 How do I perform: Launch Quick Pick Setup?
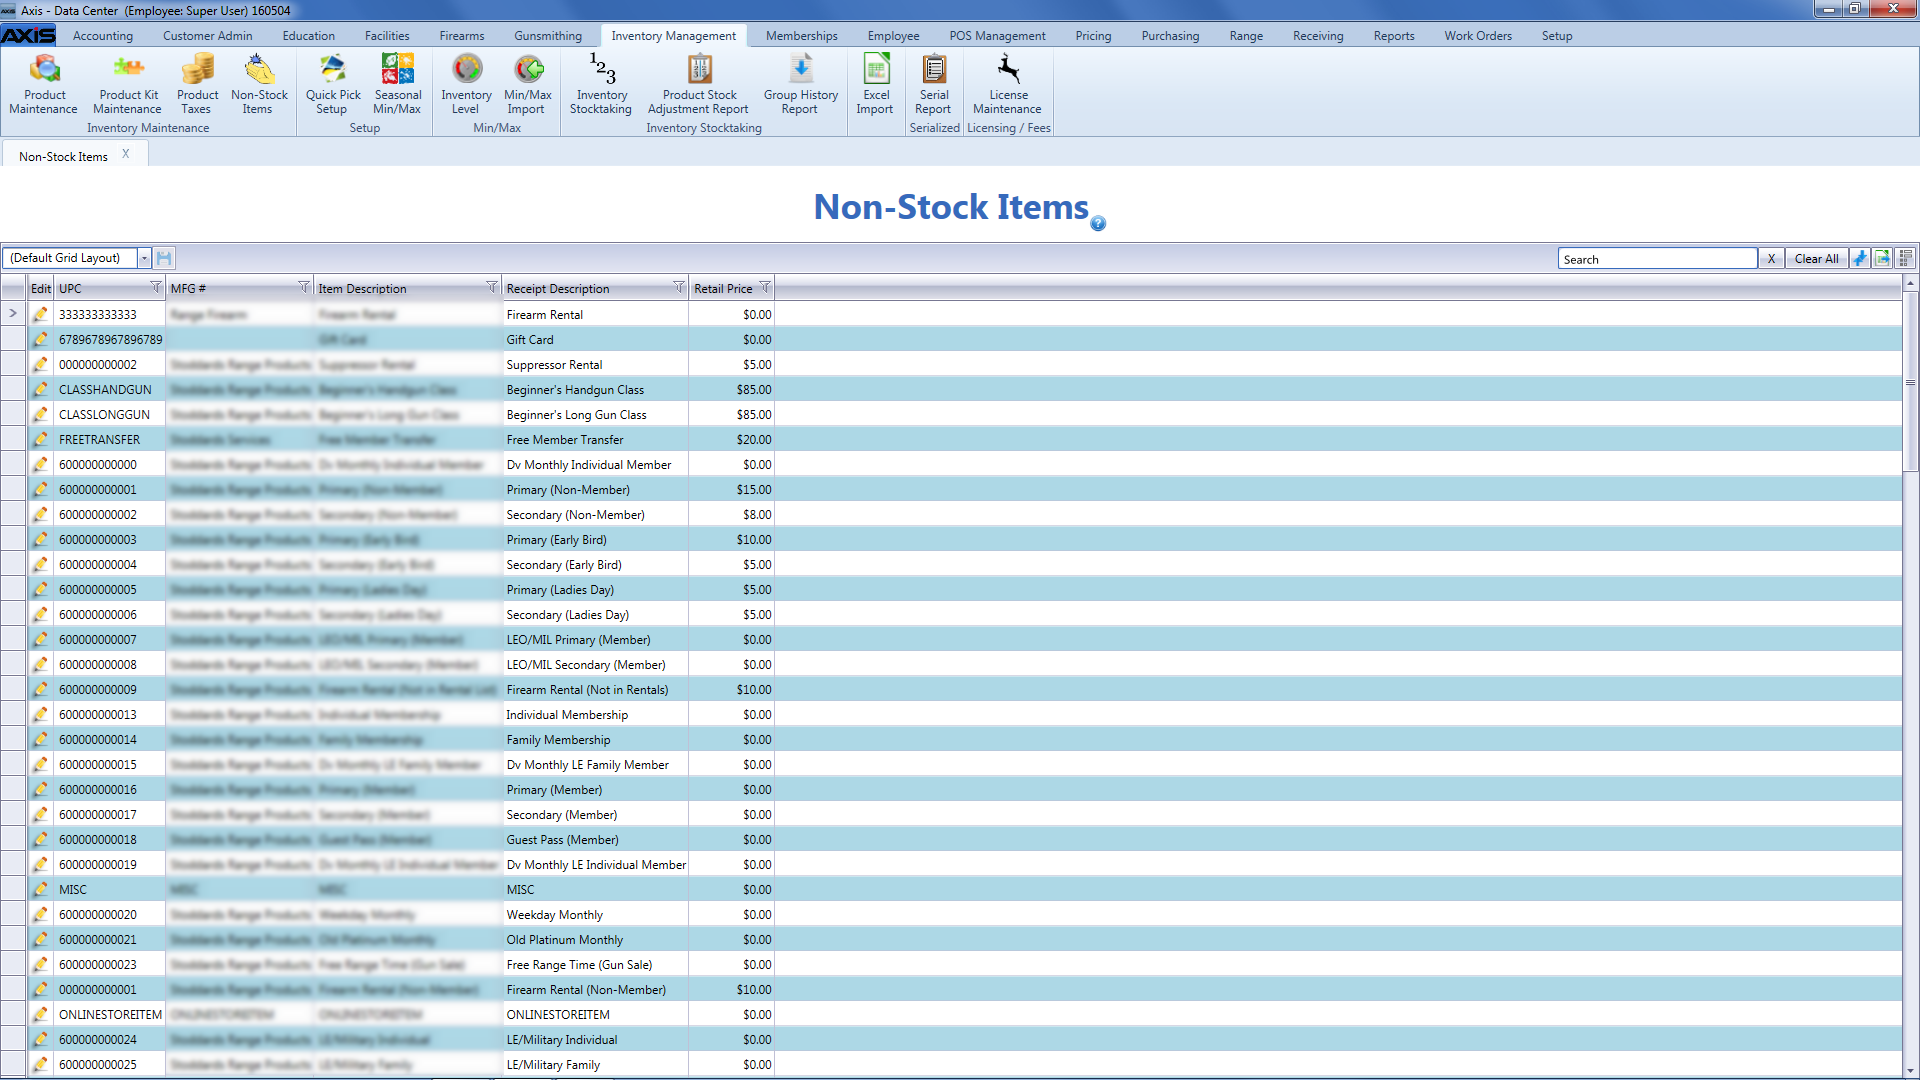click(333, 84)
